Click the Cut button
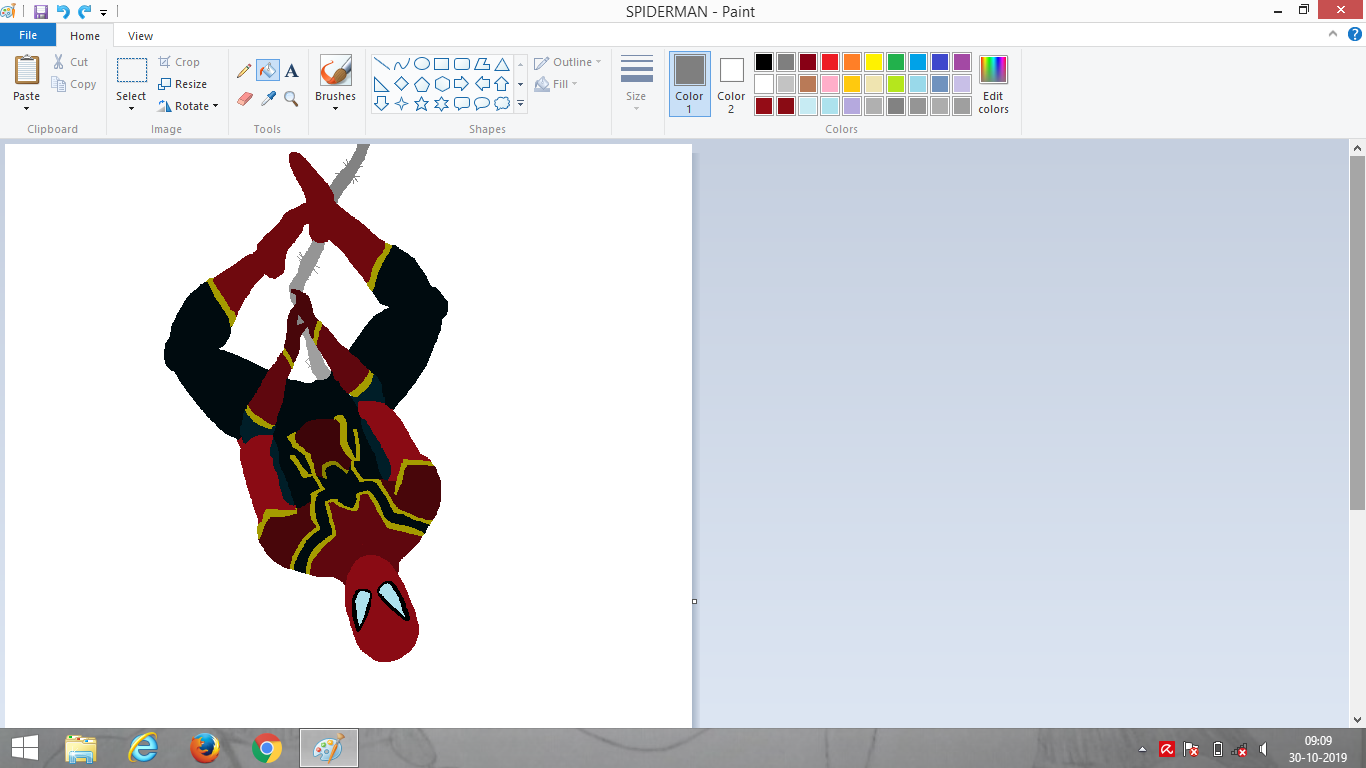Image resolution: width=1366 pixels, height=768 pixels. (x=70, y=62)
